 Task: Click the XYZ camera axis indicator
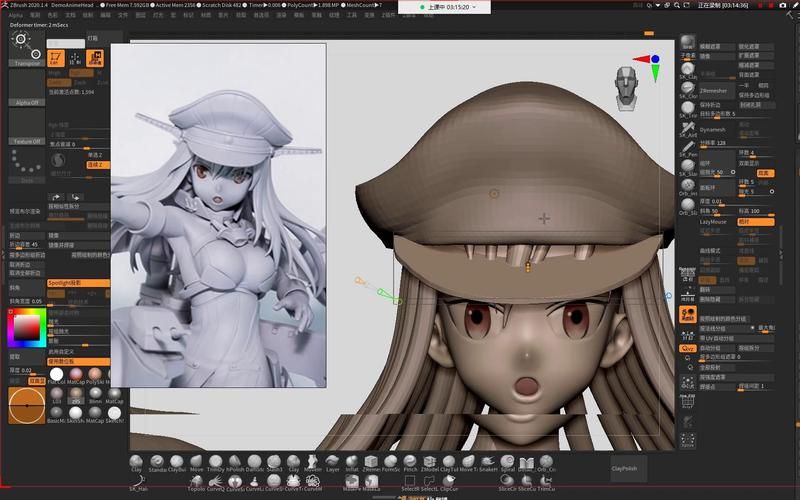pyautogui.click(x=648, y=66)
